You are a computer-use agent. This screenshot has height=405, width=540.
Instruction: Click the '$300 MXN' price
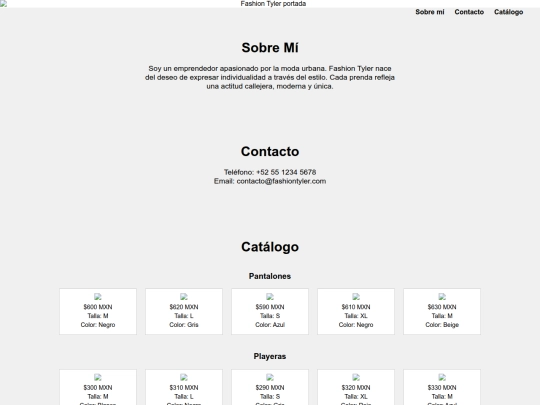click(98, 388)
